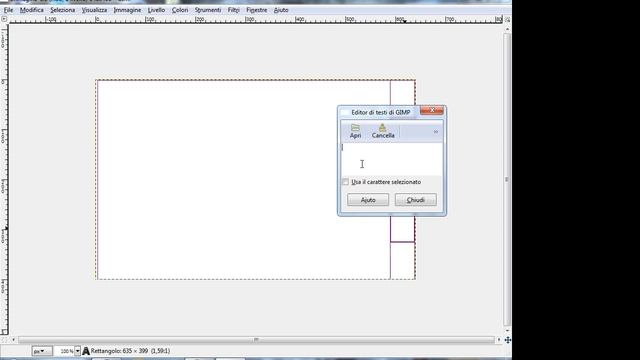Image resolution: width=640 pixels, height=360 pixels.
Task: Click inside the GIMP text editor input area
Action: coord(391,159)
